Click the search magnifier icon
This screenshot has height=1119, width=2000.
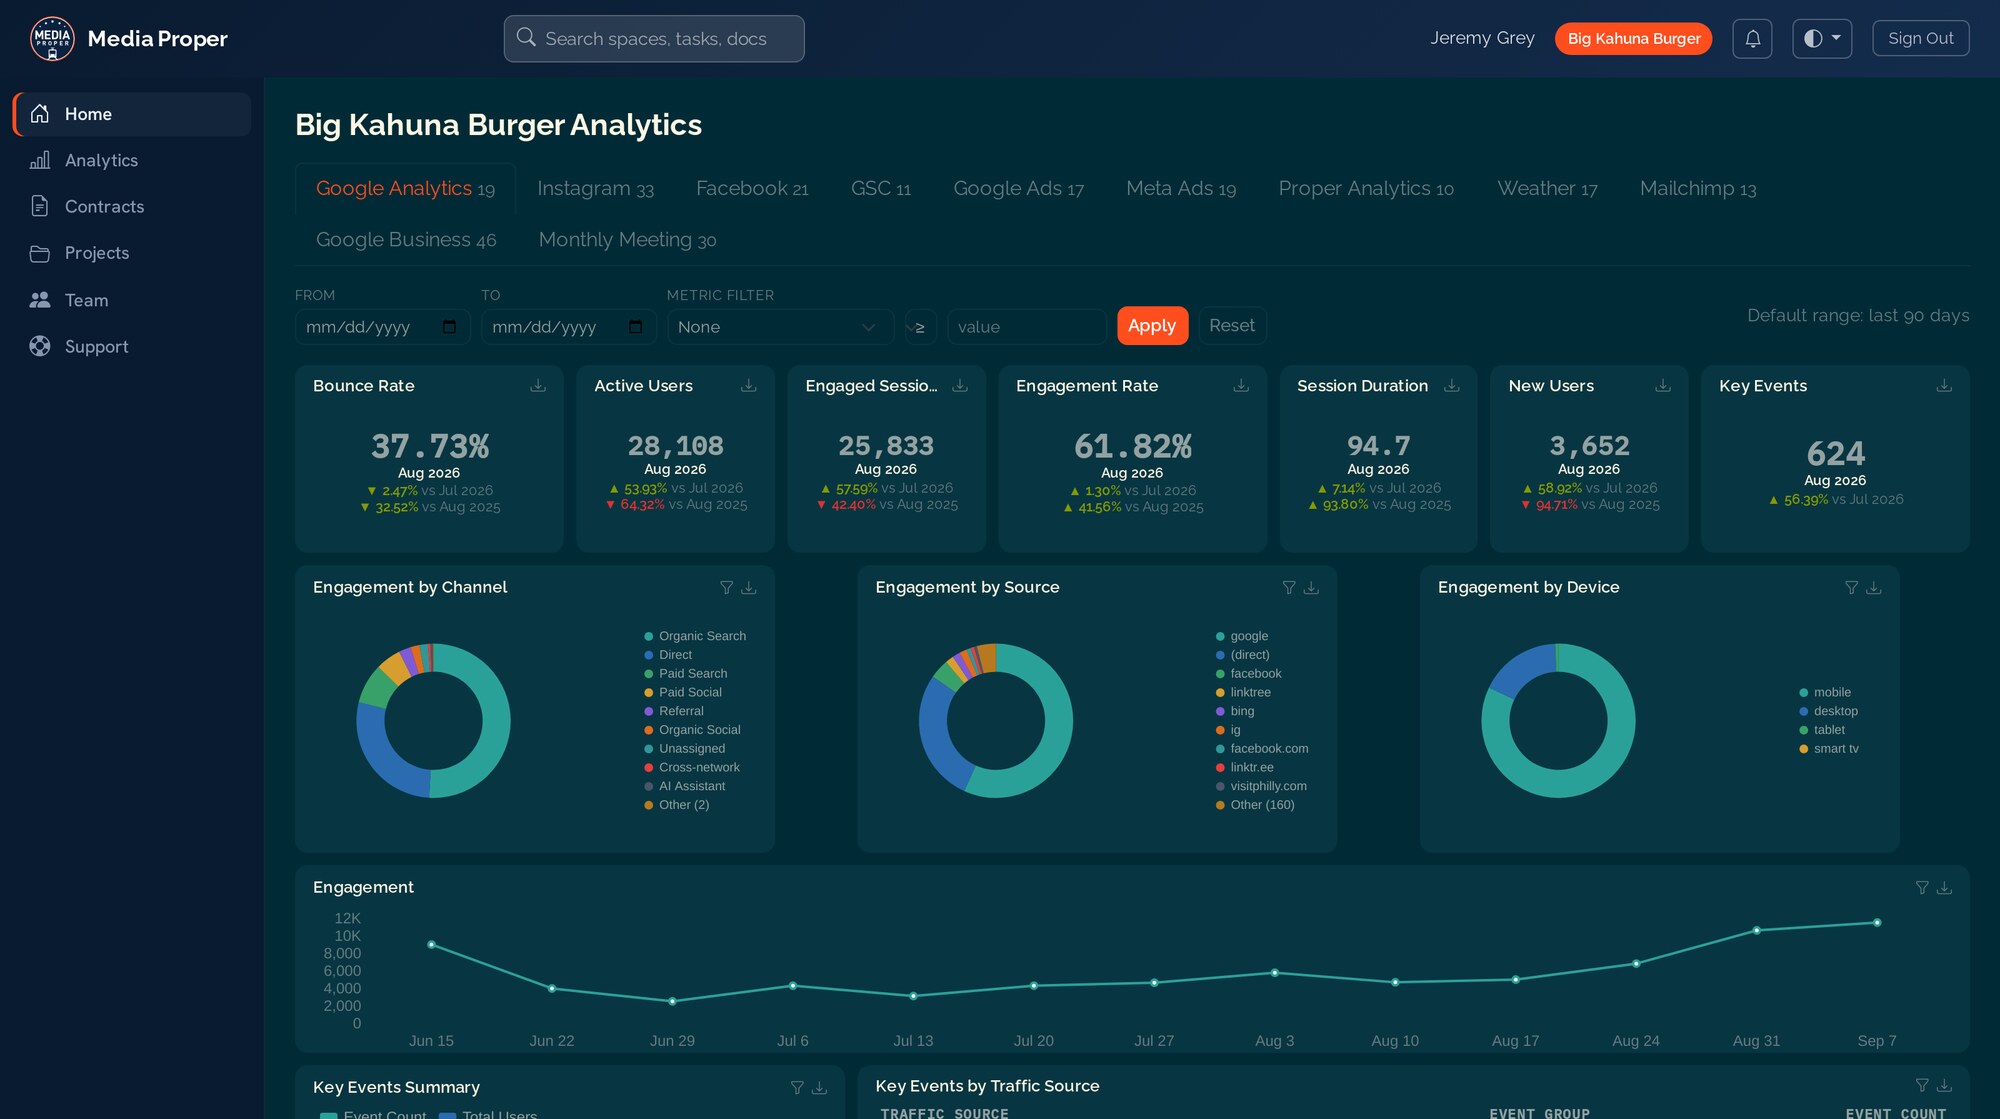click(526, 38)
